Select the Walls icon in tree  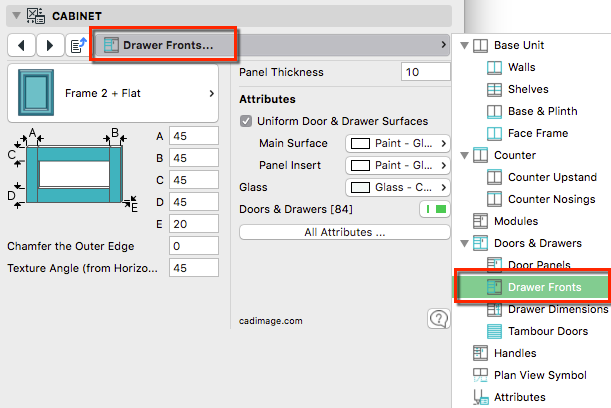[x=494, y=68]
